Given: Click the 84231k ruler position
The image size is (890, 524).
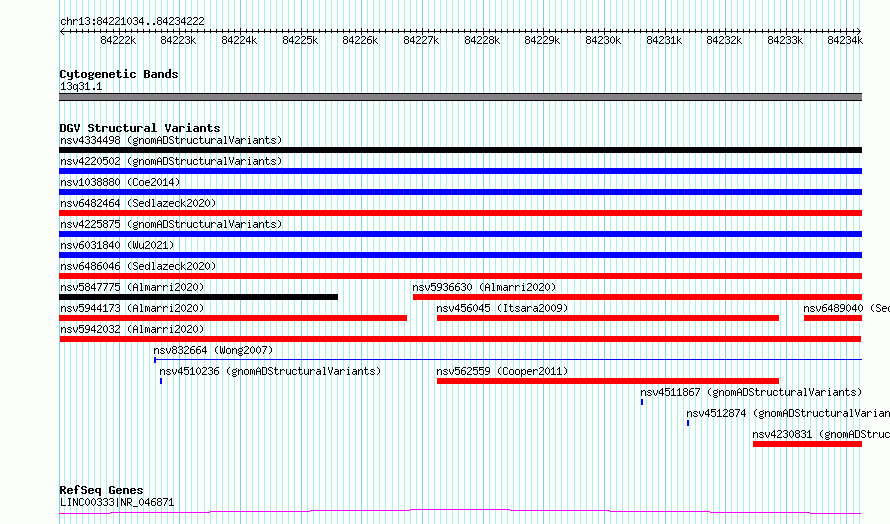Looking at the screenshot, I should click(x=664, y=40).
